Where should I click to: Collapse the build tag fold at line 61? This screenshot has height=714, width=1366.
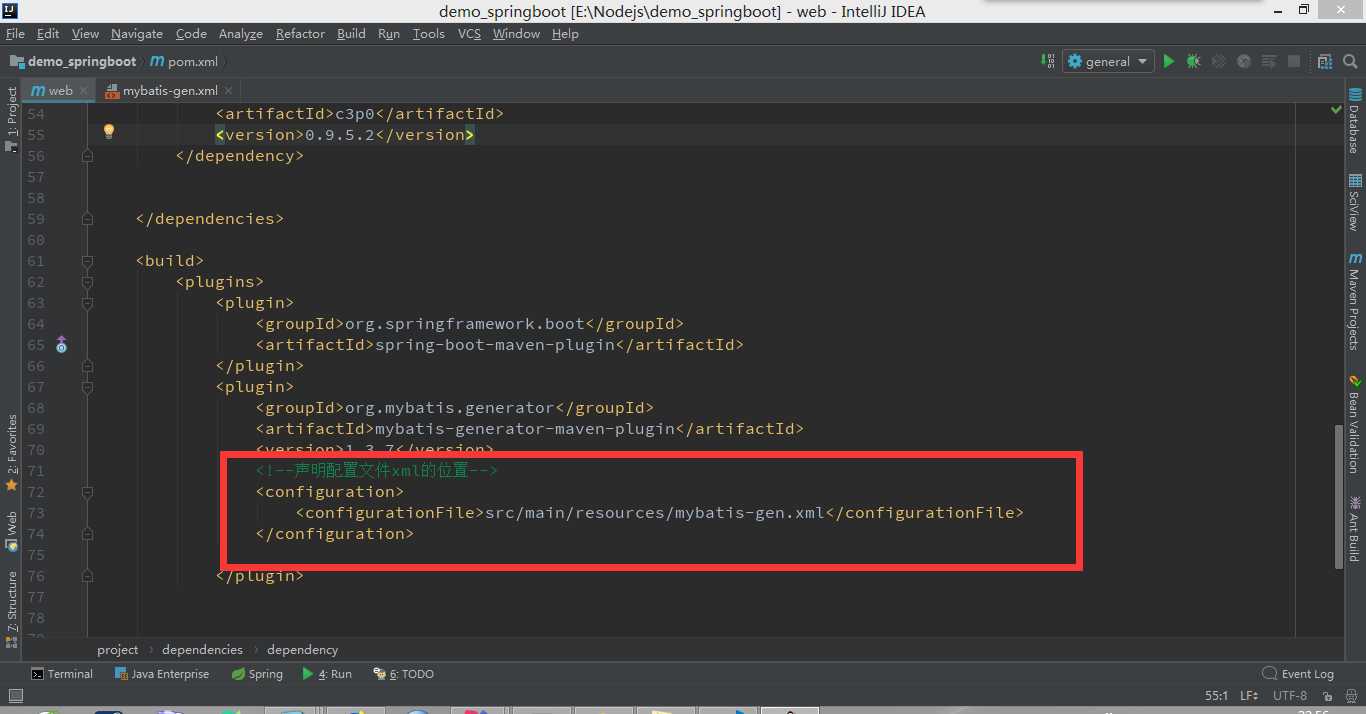(87, 261)
